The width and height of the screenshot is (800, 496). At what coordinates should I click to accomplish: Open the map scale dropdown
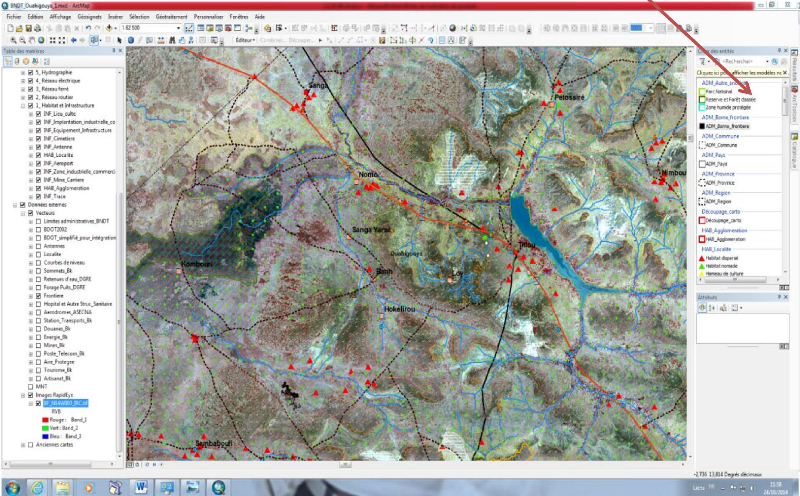click(x=178, y=28)
